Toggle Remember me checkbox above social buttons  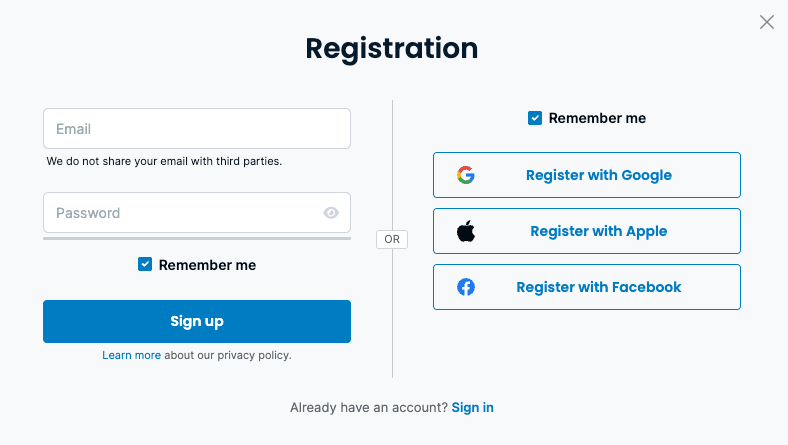point(535,118)
